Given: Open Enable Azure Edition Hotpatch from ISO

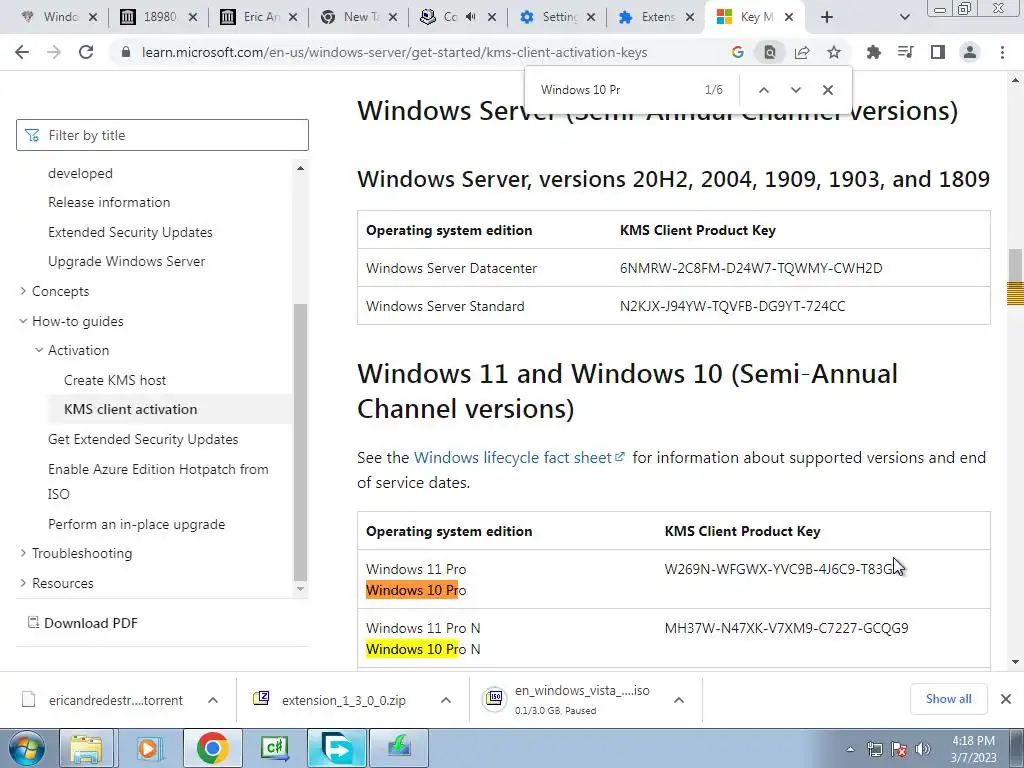Looking at the screenshot, I should [158, 481].
